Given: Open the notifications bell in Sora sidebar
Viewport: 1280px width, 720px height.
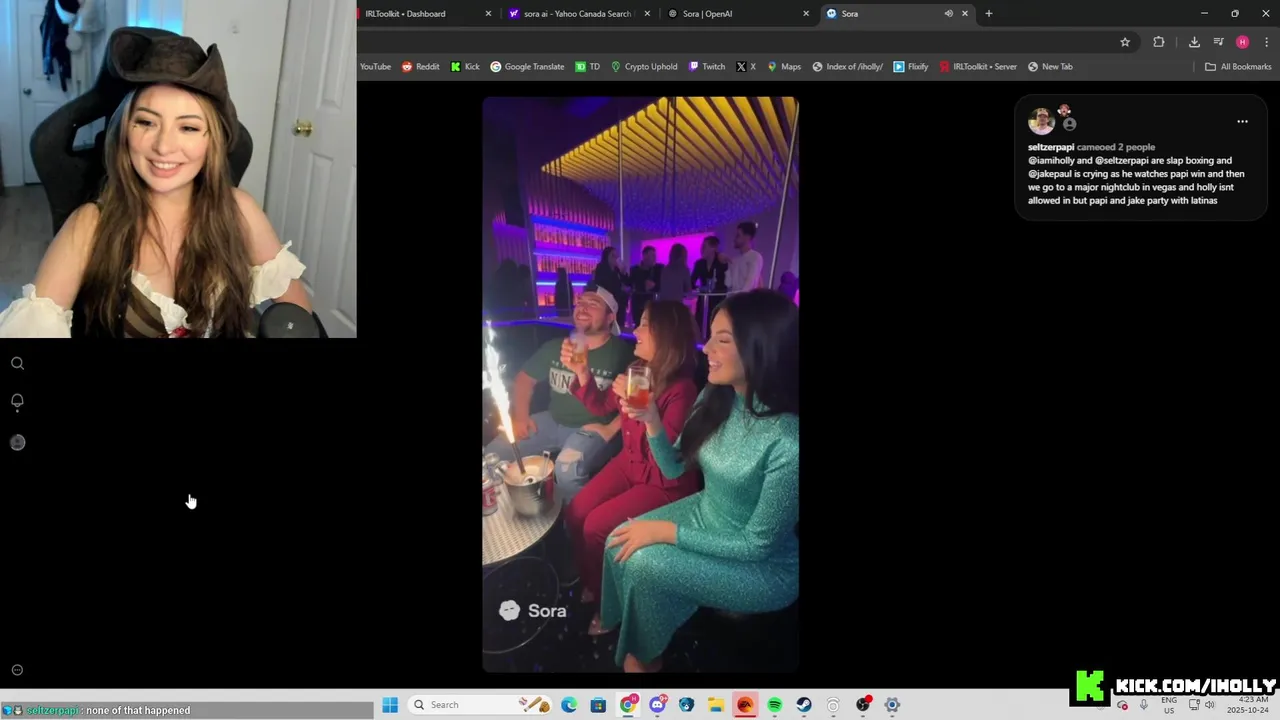Looking at the screenshot, I should 17,402.
